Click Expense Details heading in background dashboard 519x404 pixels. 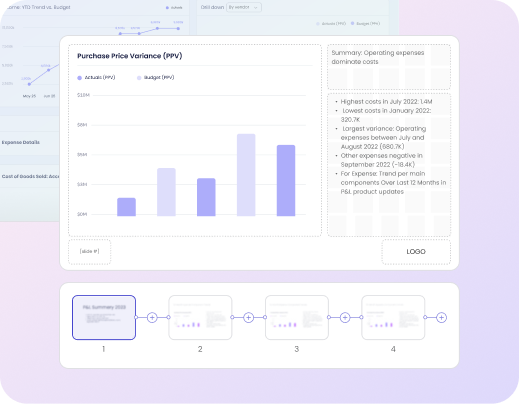pos(21,142)
